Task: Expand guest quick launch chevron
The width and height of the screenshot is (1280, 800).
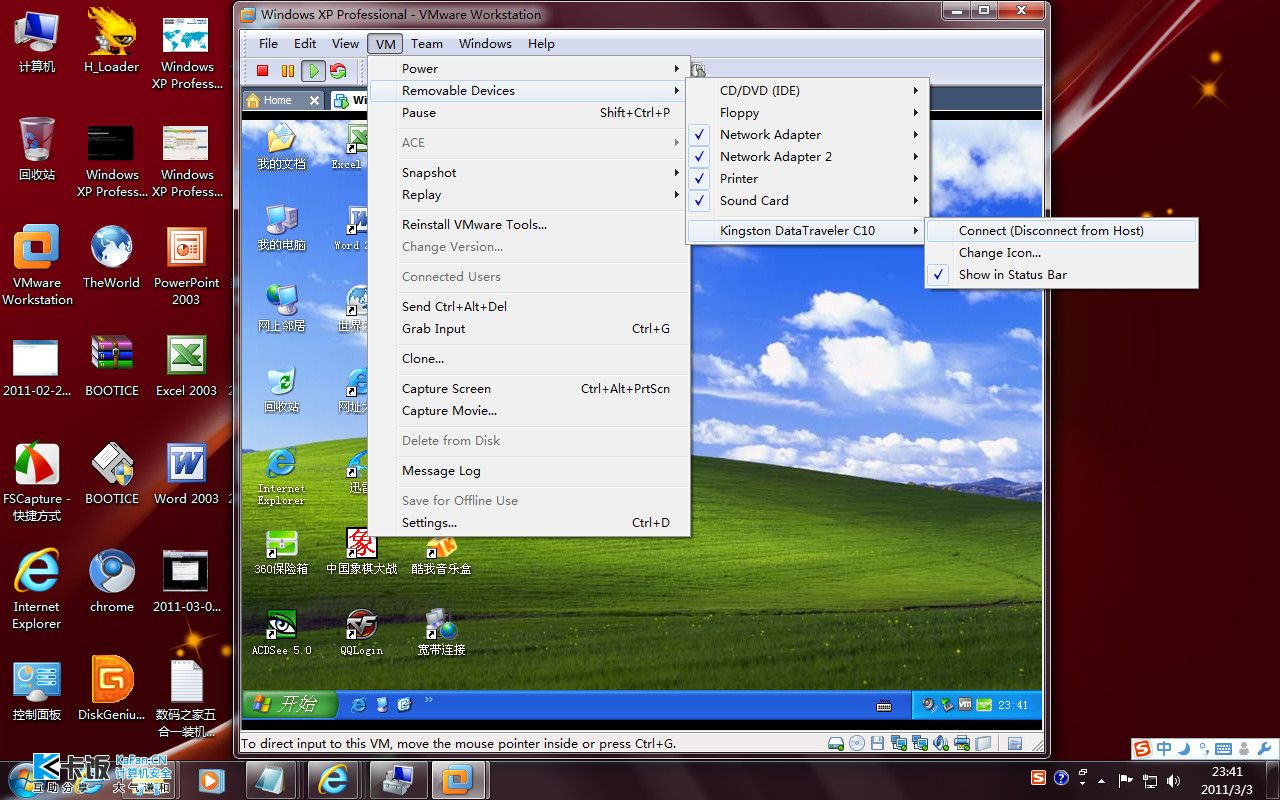Action: point(430,700)
